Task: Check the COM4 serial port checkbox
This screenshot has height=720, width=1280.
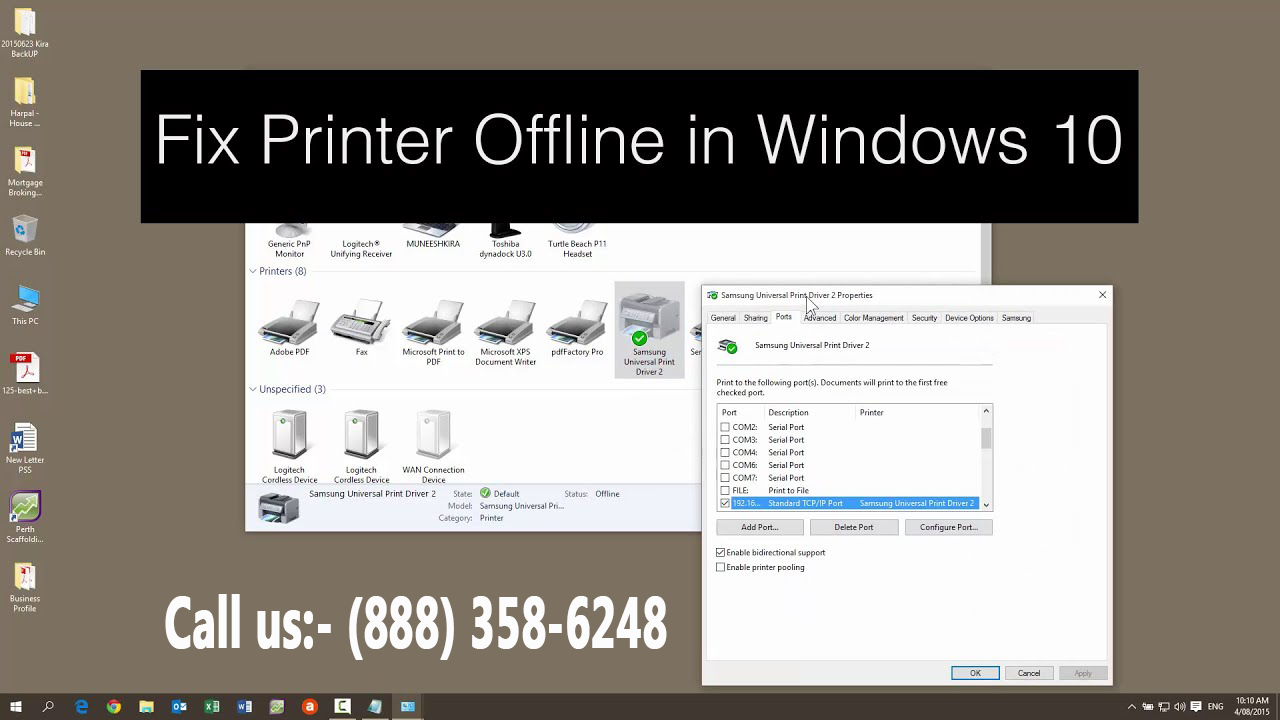Action: (725, 452)
